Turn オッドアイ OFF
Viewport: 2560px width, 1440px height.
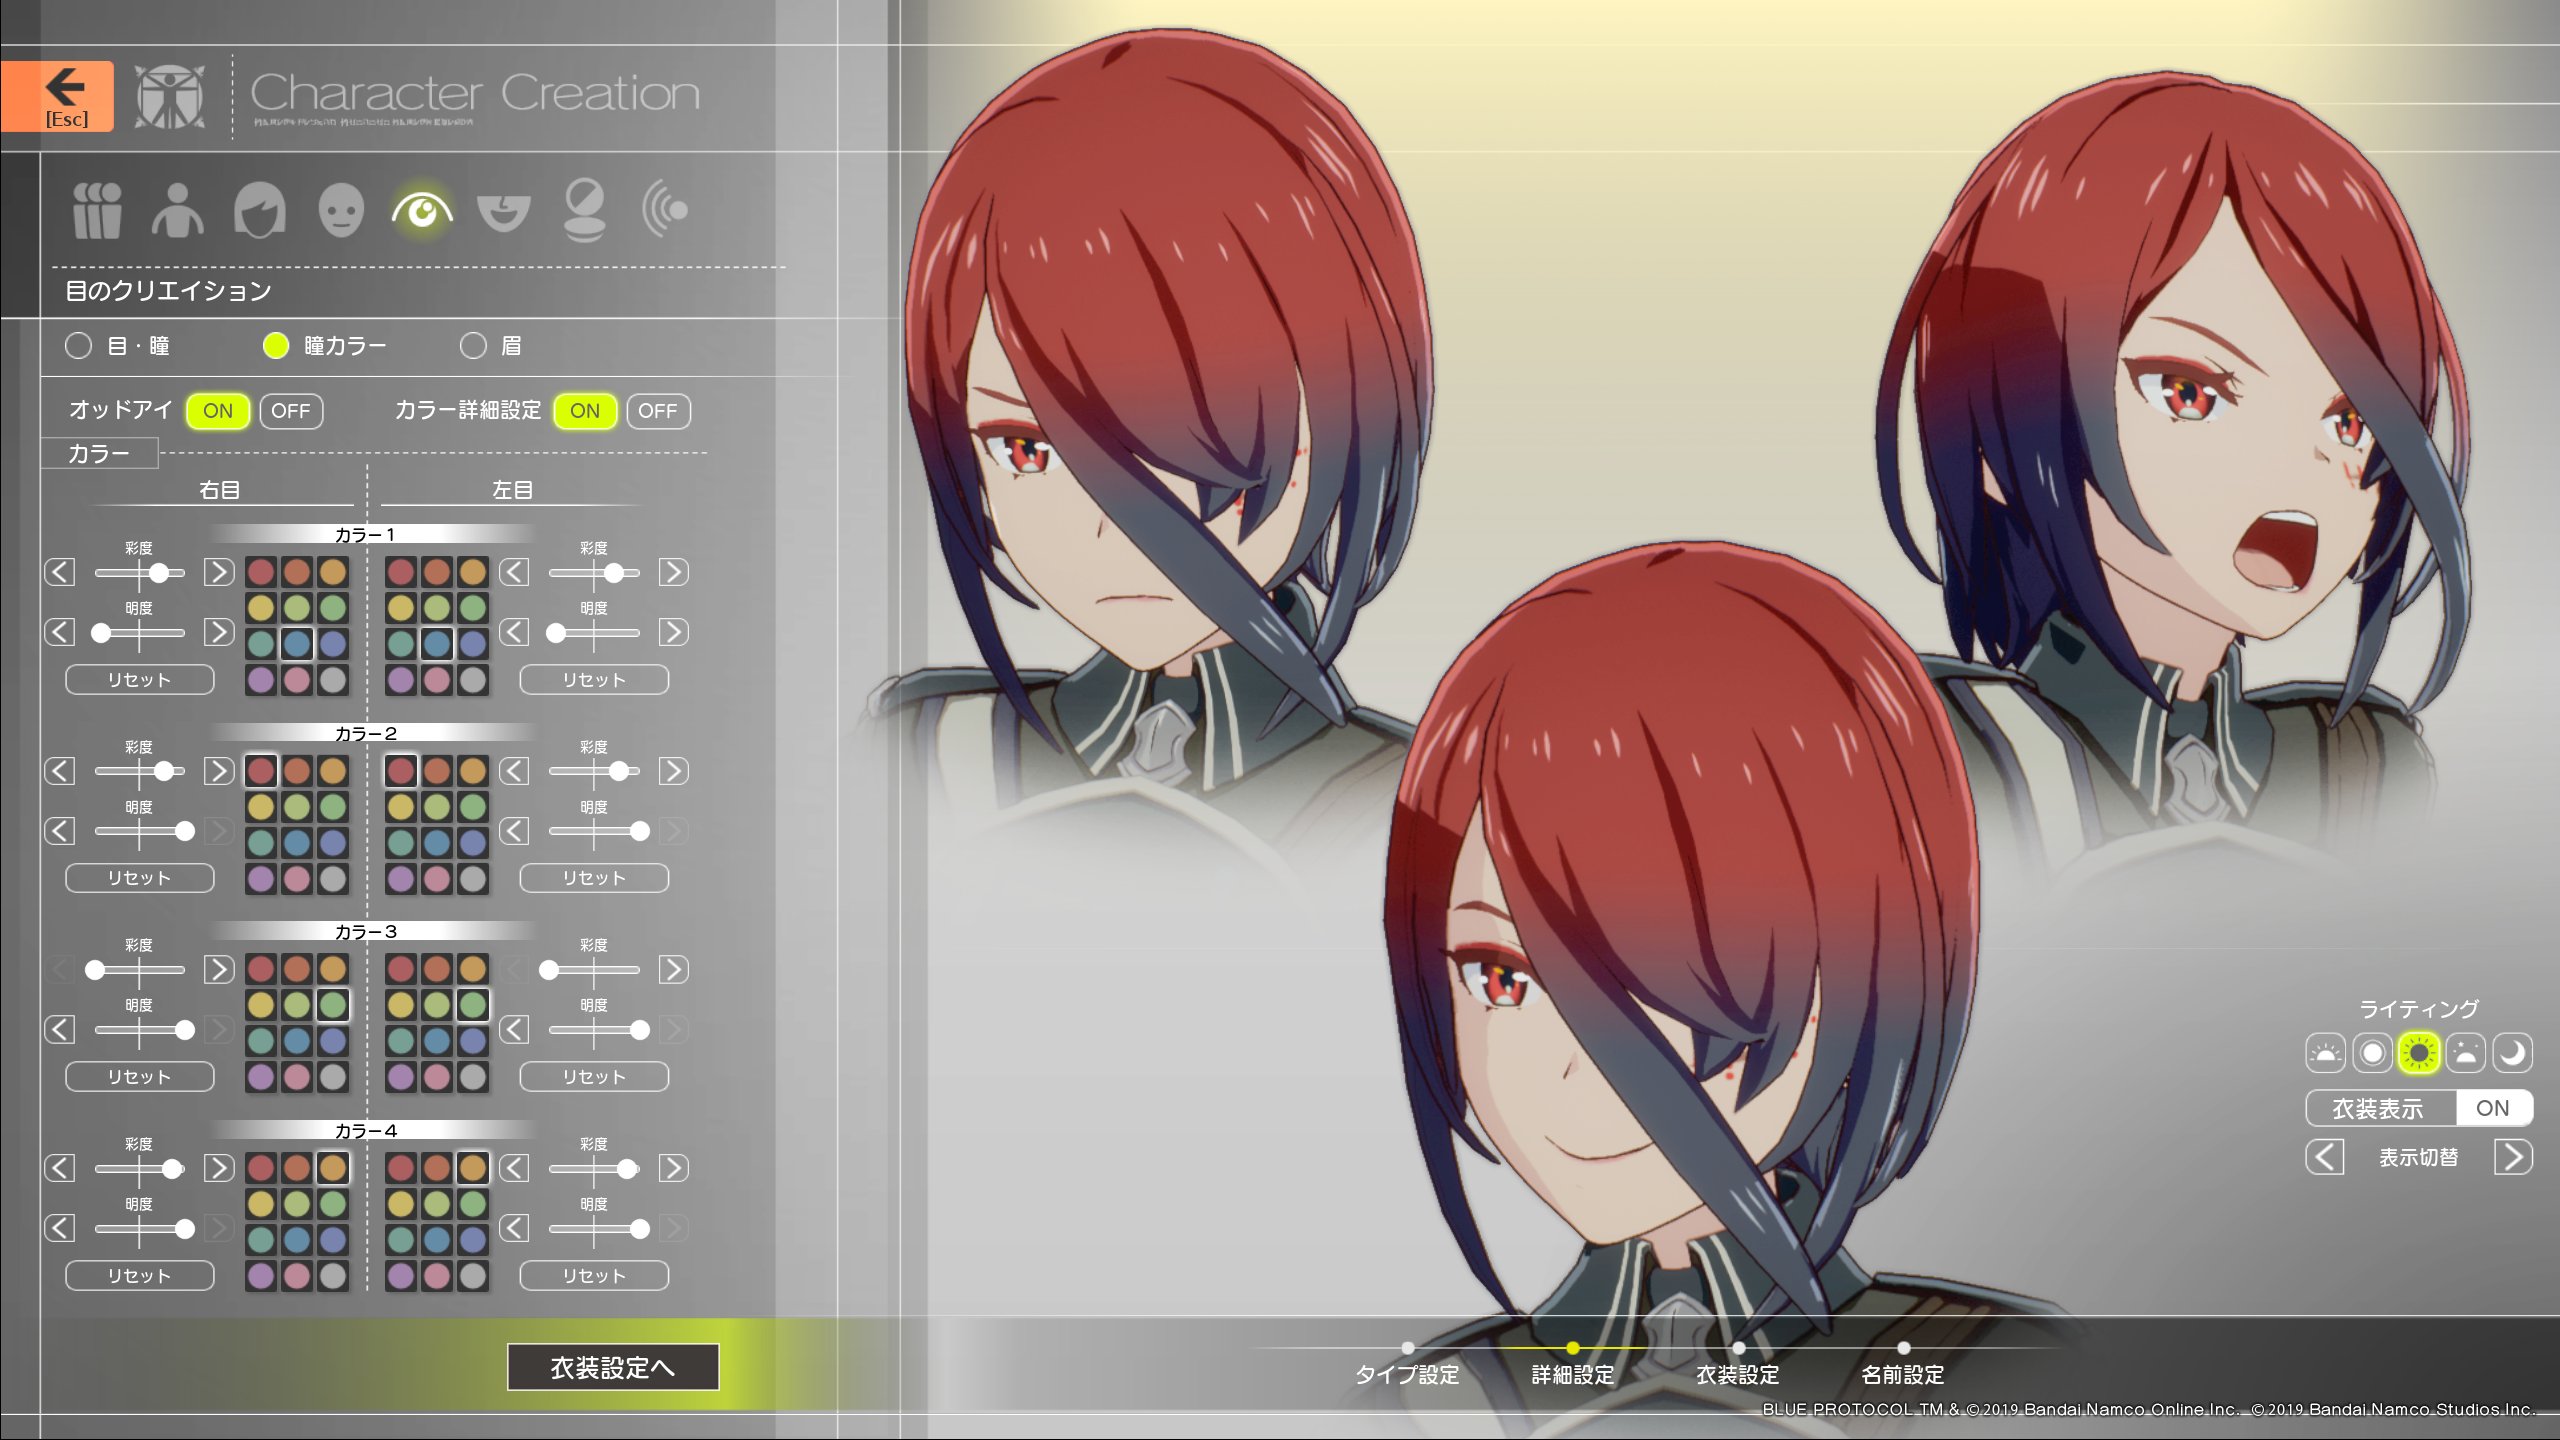point(291,411)
